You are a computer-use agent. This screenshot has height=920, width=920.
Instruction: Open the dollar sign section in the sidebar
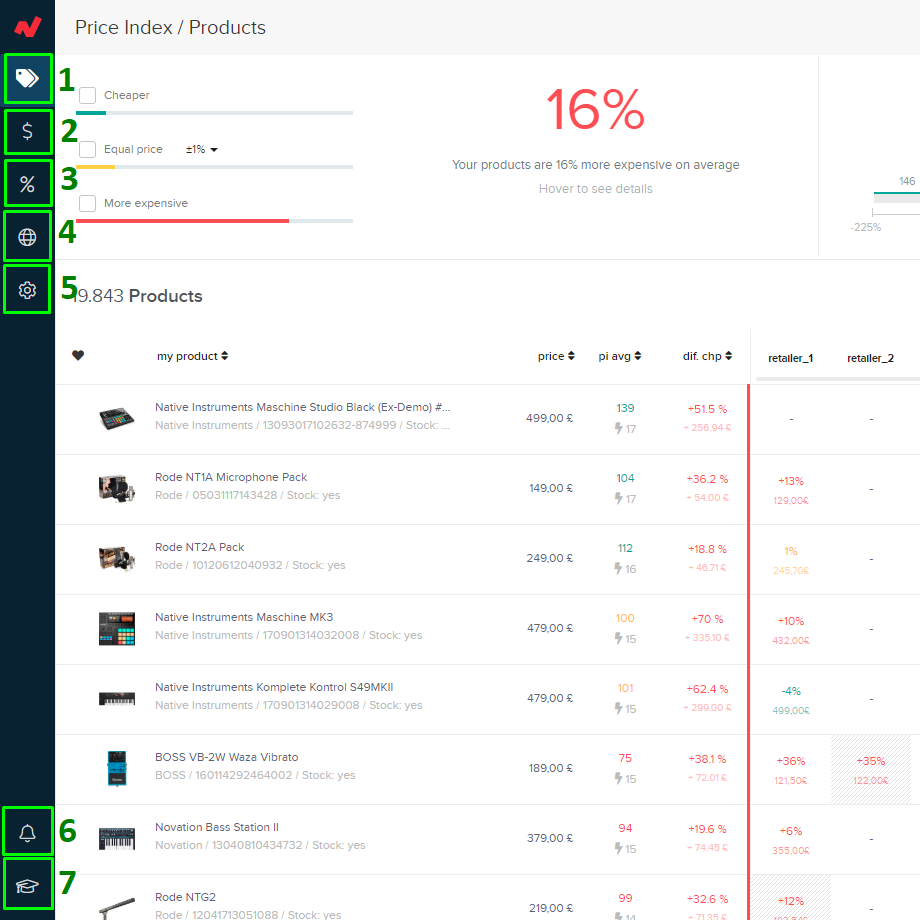click(28, 131)
